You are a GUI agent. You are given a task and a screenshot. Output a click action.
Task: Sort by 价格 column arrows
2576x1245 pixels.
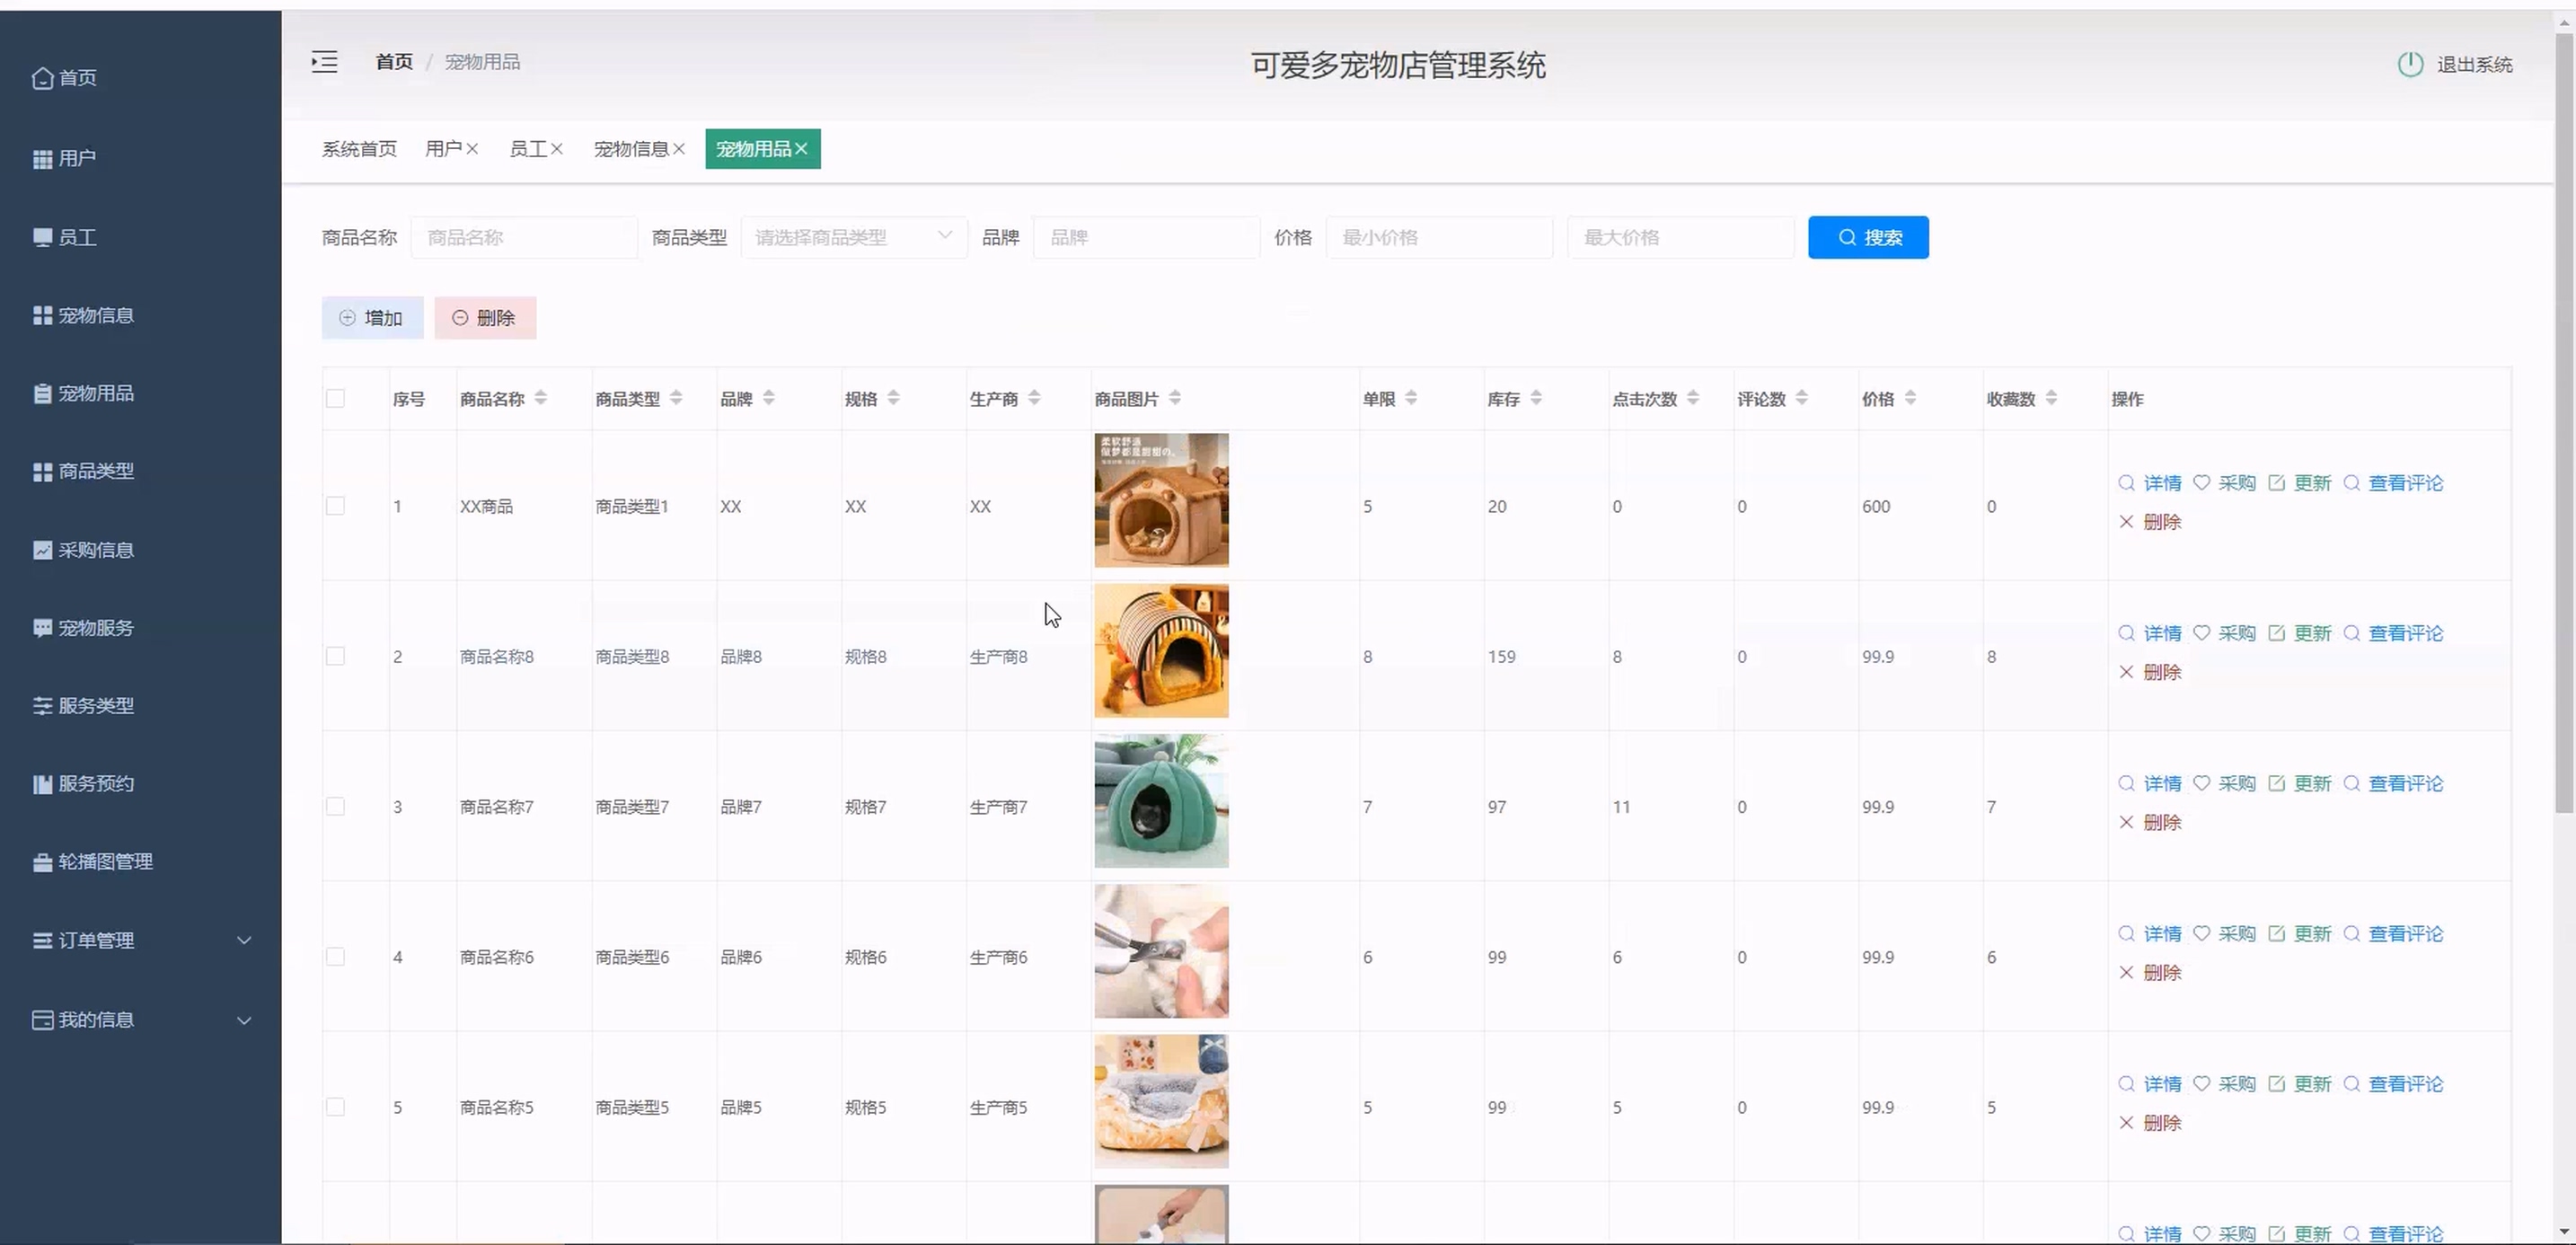(x=1910, y=398)
